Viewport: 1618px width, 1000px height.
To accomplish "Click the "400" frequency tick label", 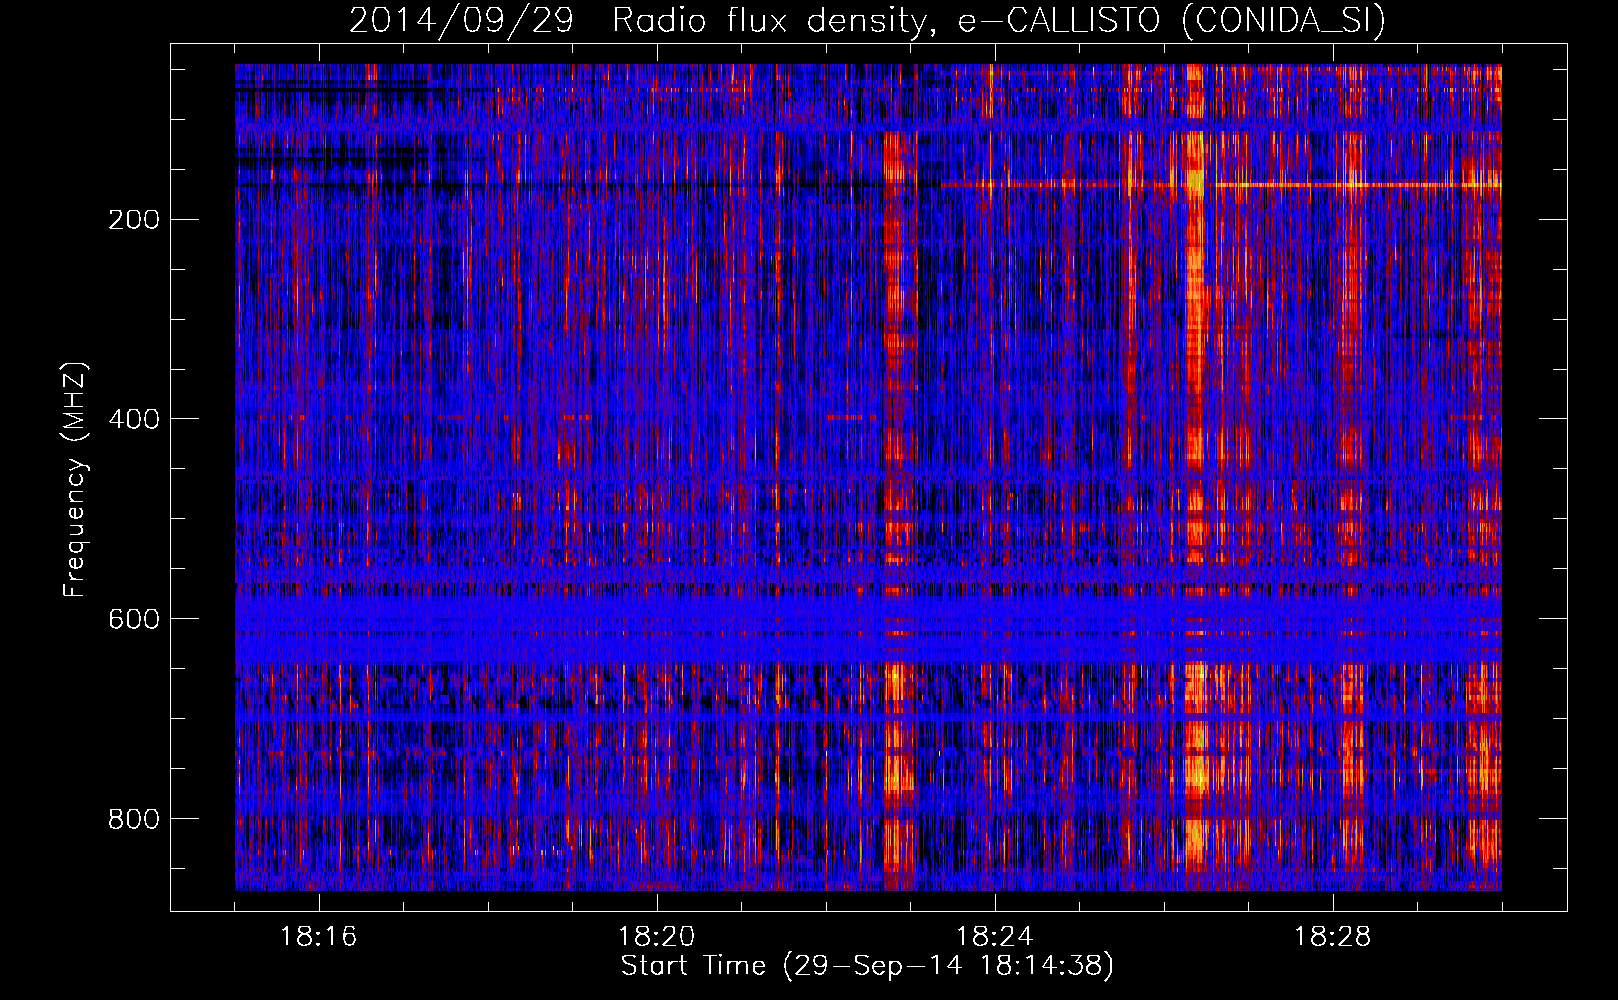I will pos(134,419).
